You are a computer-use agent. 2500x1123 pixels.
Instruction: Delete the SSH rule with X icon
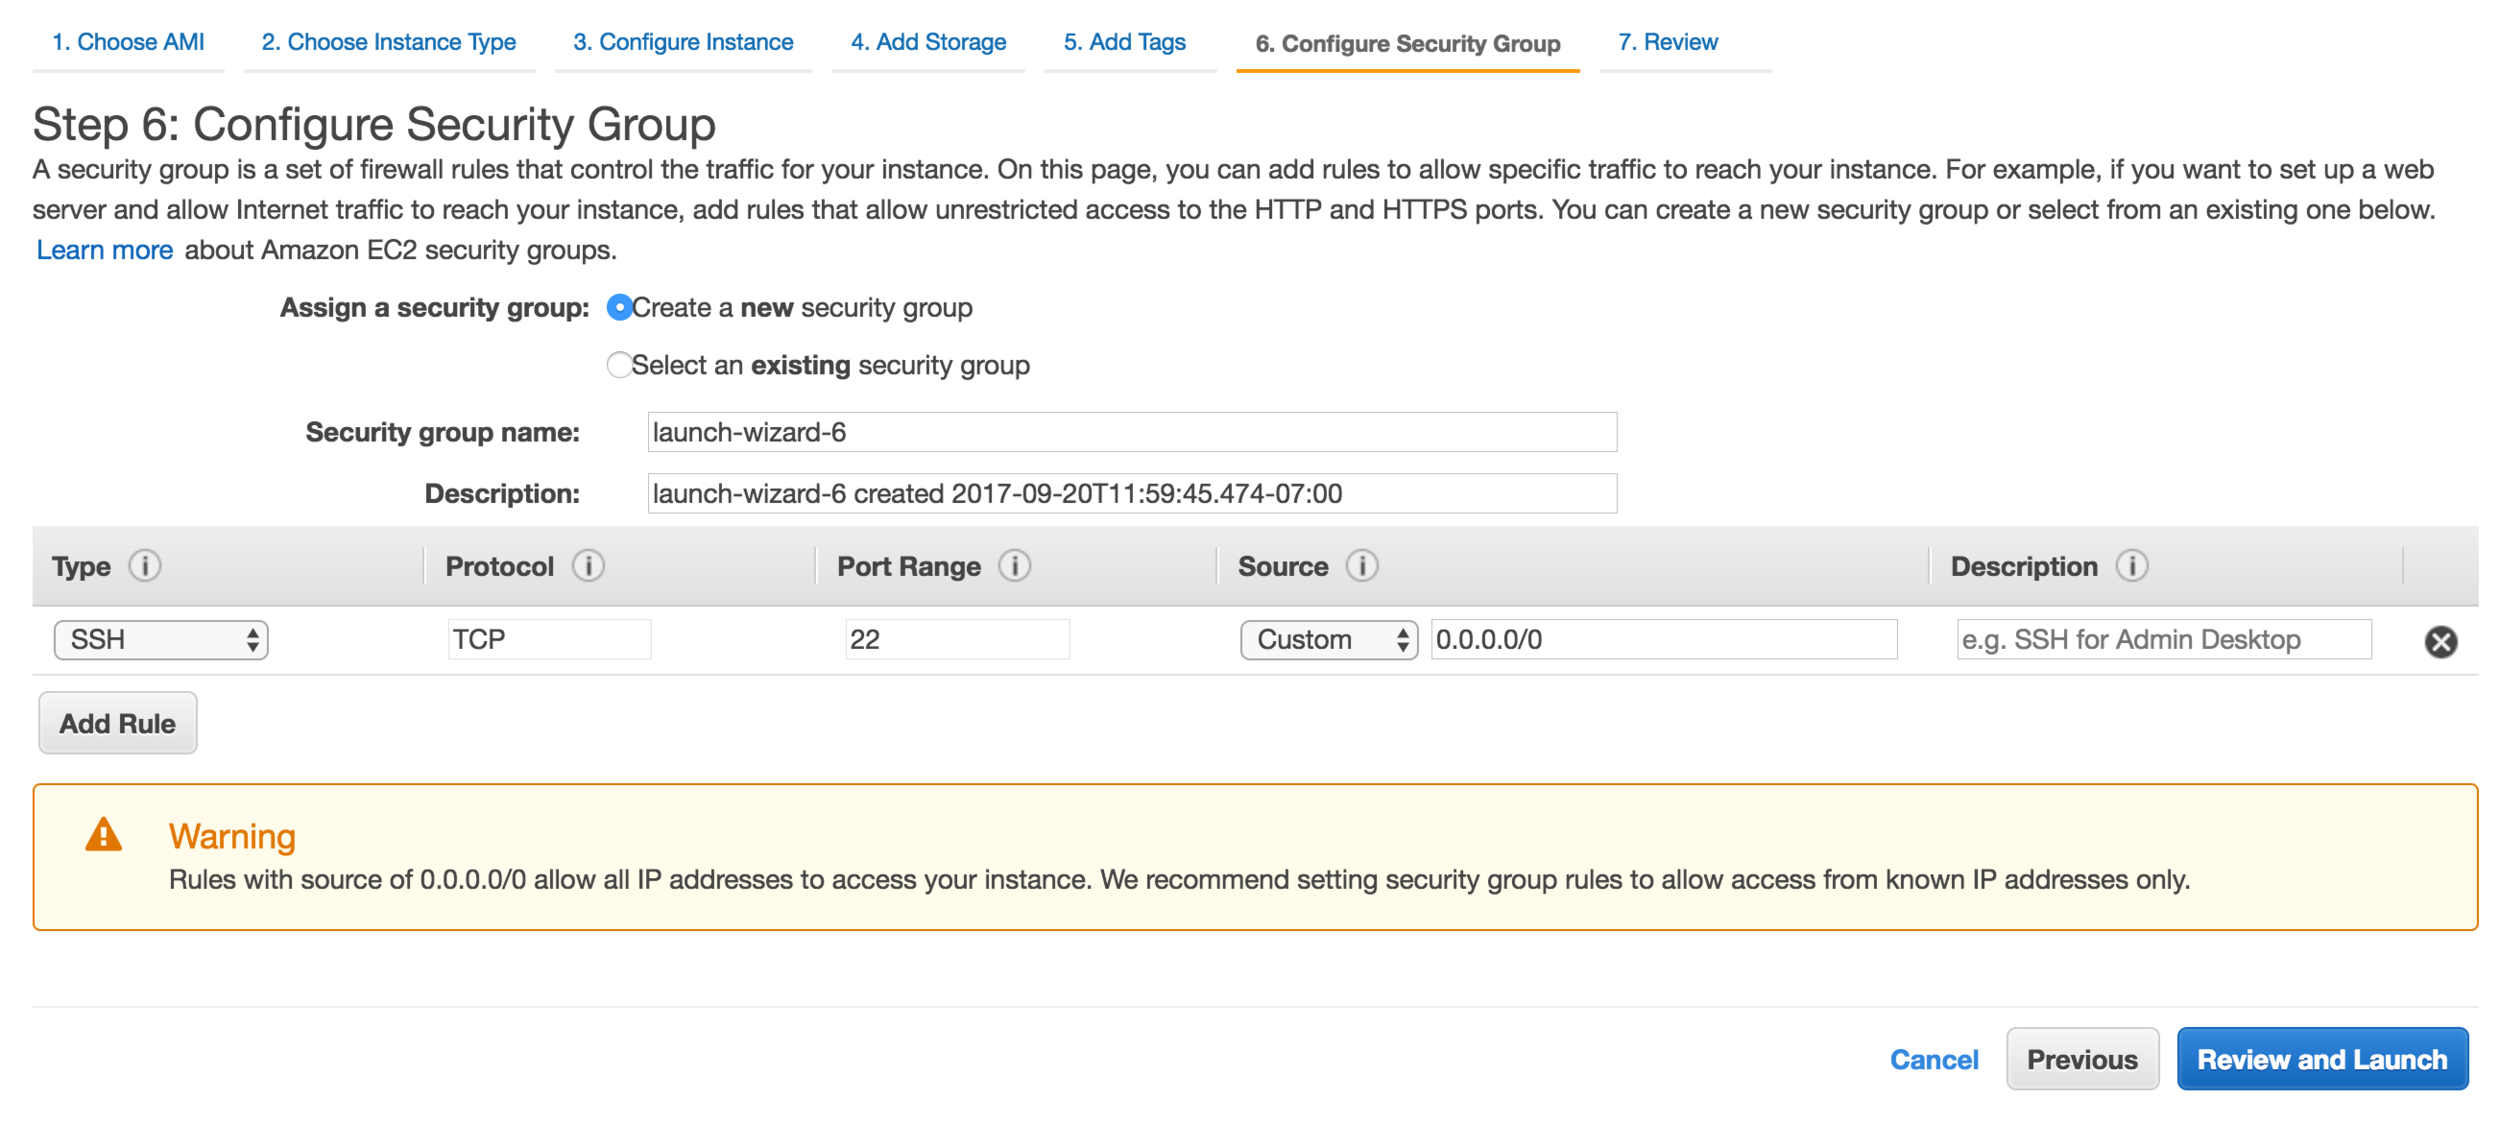point(2440,641)
